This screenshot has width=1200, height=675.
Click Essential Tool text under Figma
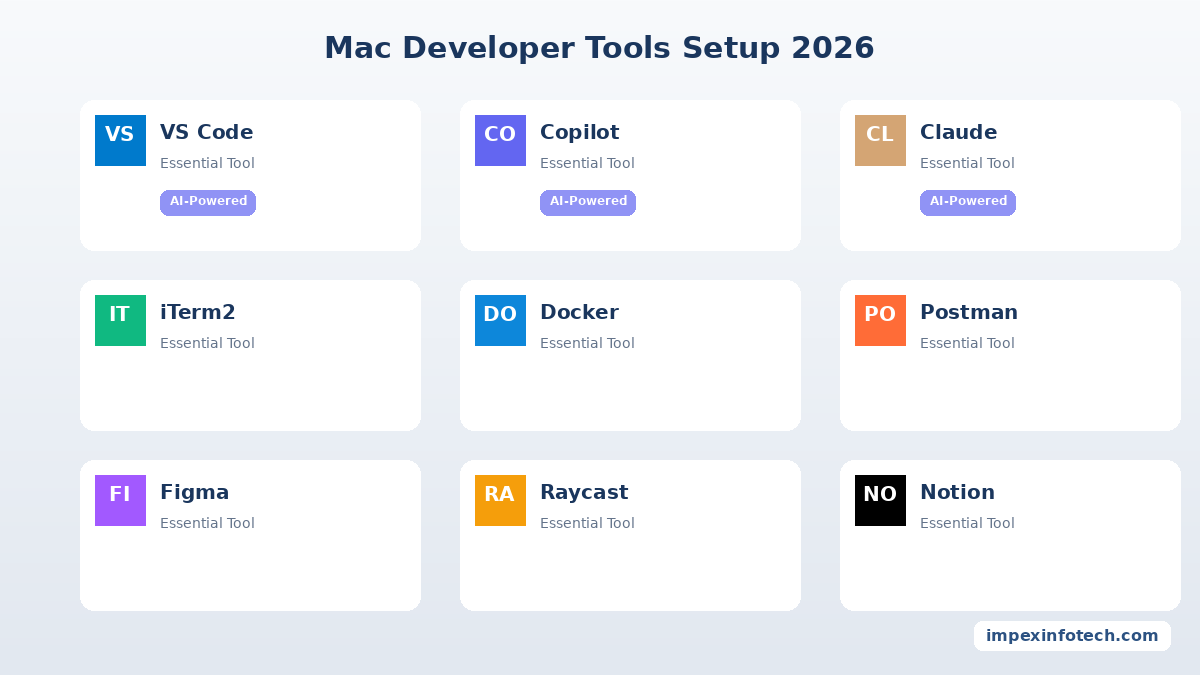[x=208, y=523]
